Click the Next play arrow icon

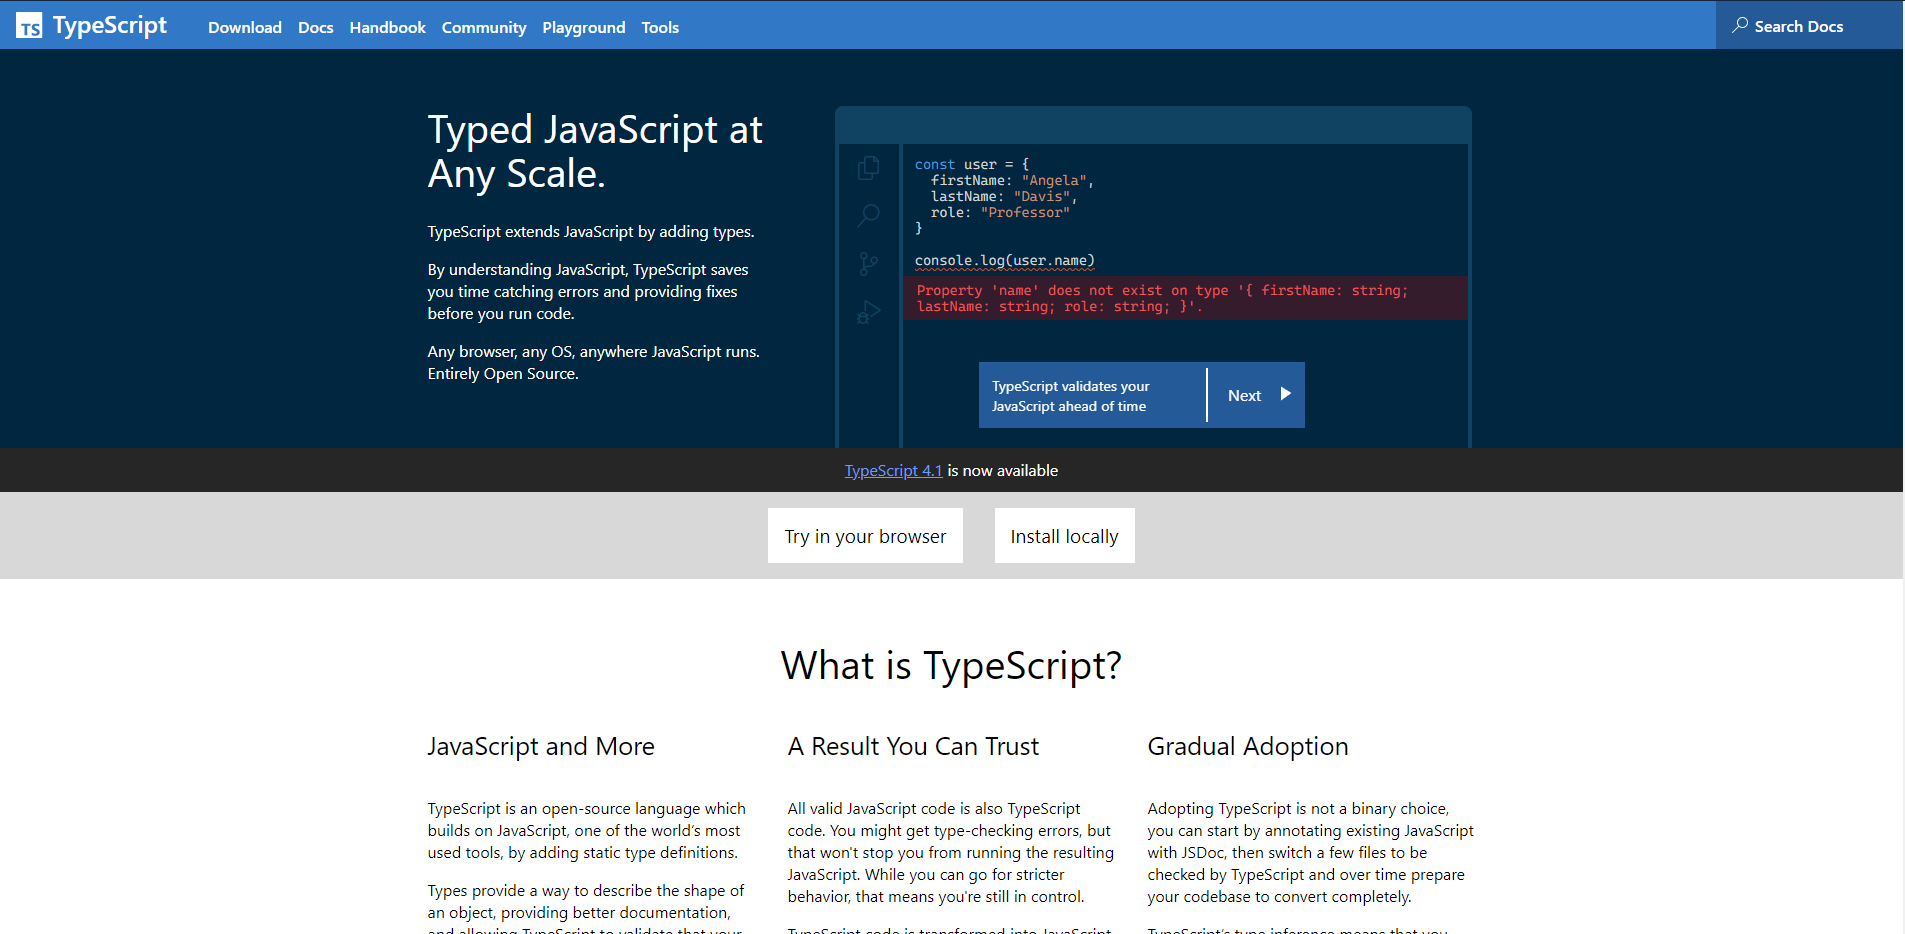pos(1286,394)
